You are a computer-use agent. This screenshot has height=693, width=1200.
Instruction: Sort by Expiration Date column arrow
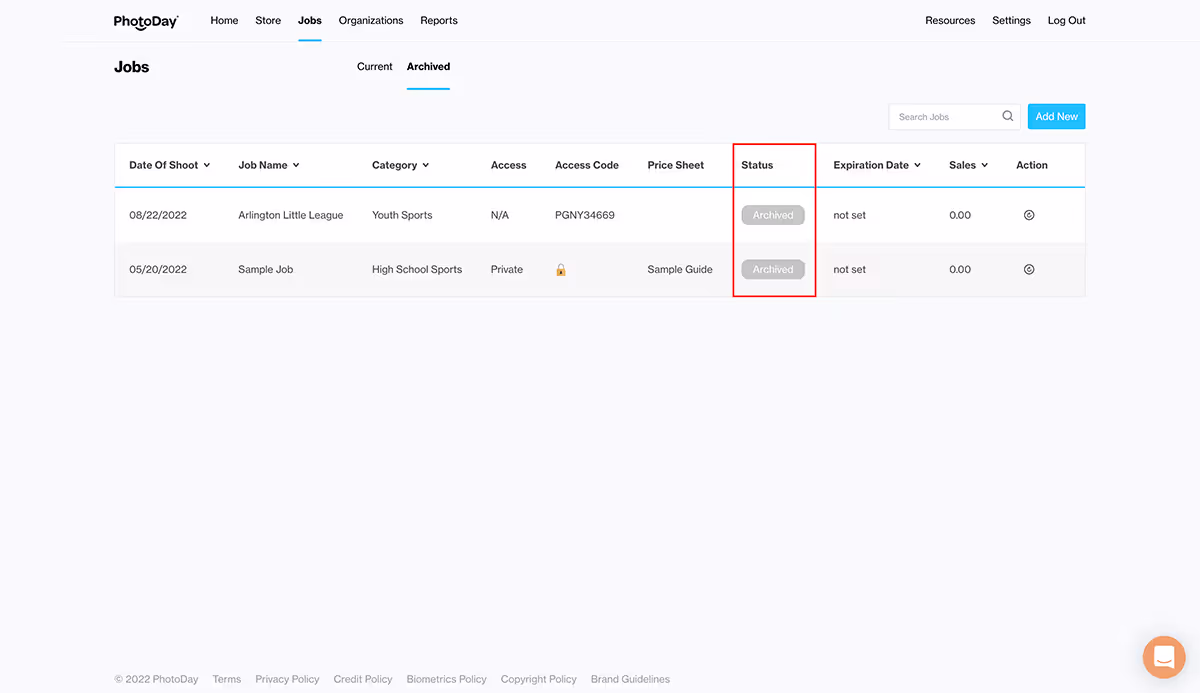[917, 165]
